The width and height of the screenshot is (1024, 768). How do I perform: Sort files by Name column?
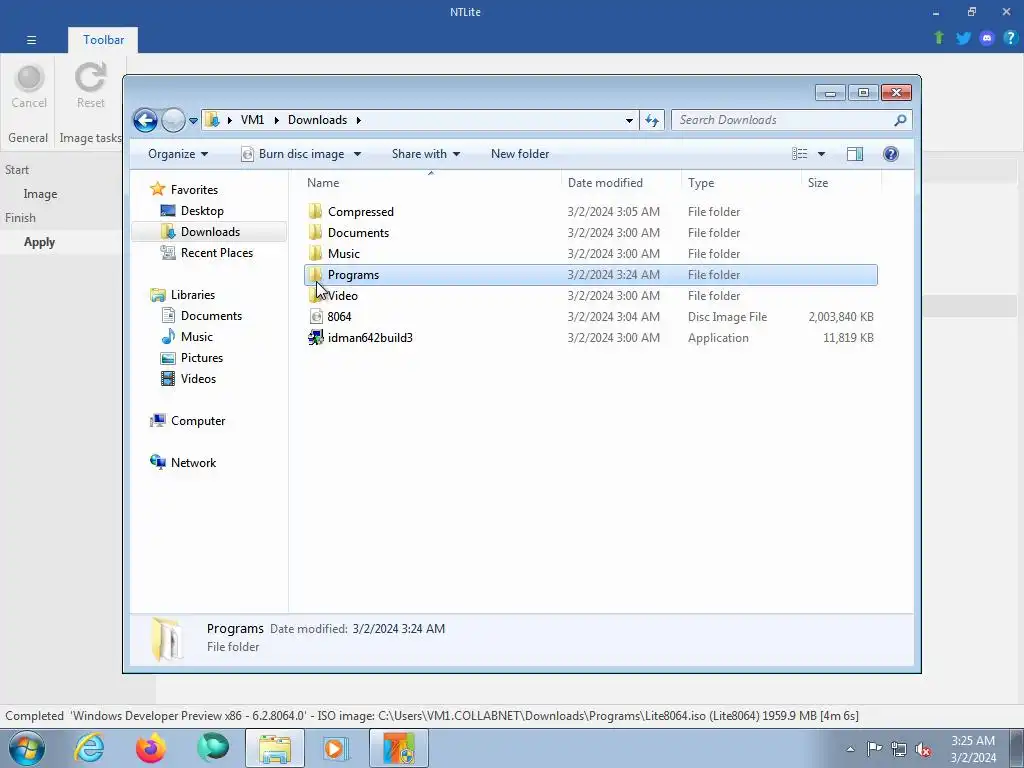(x=431, y=183)
